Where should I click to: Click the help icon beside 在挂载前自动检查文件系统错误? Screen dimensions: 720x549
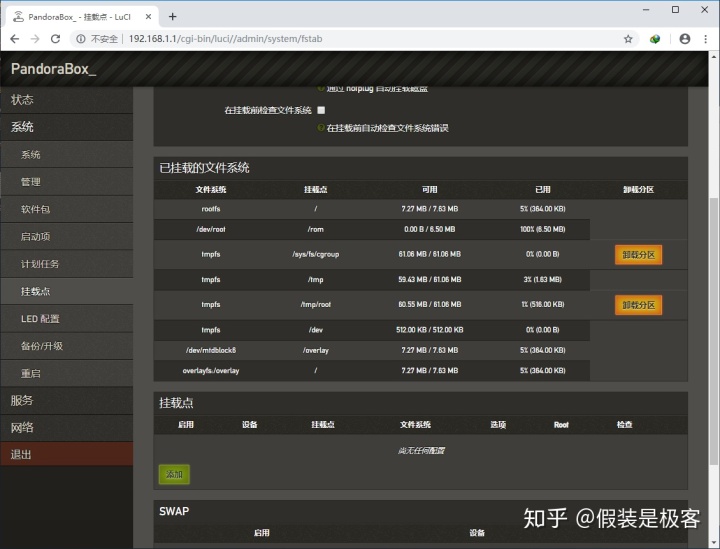pos(321,128)
